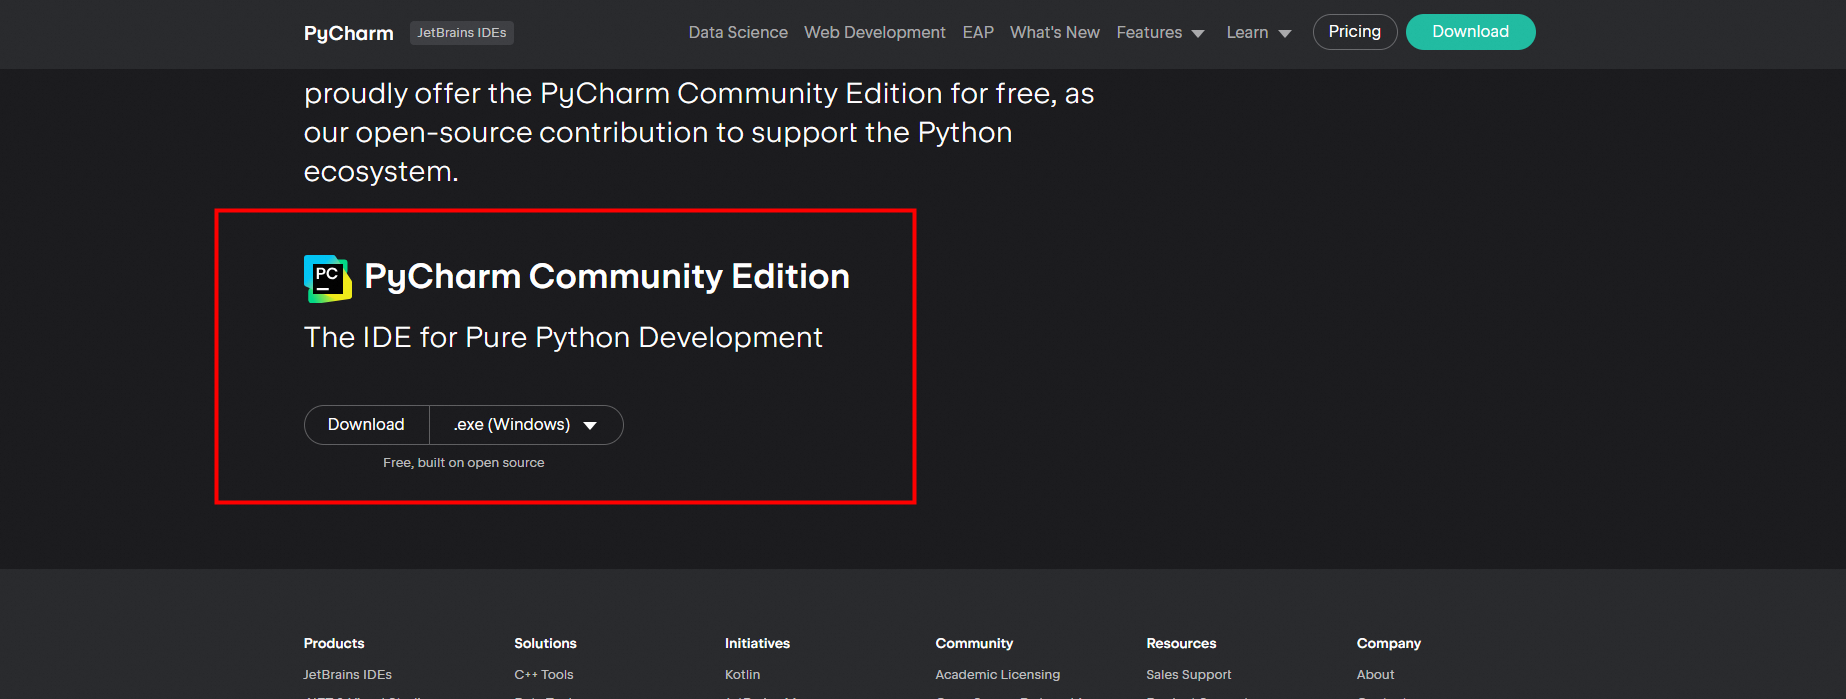This screenshot has width=1846, height=699.
Task: Open the What's New page
Action: tap(1054, 33)
